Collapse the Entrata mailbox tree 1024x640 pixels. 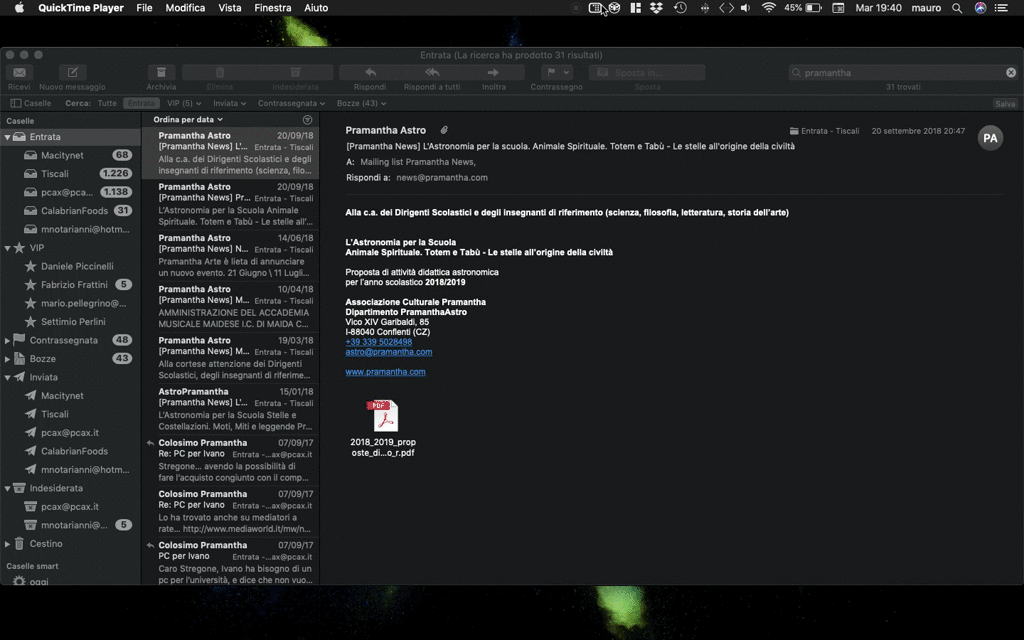7,137
